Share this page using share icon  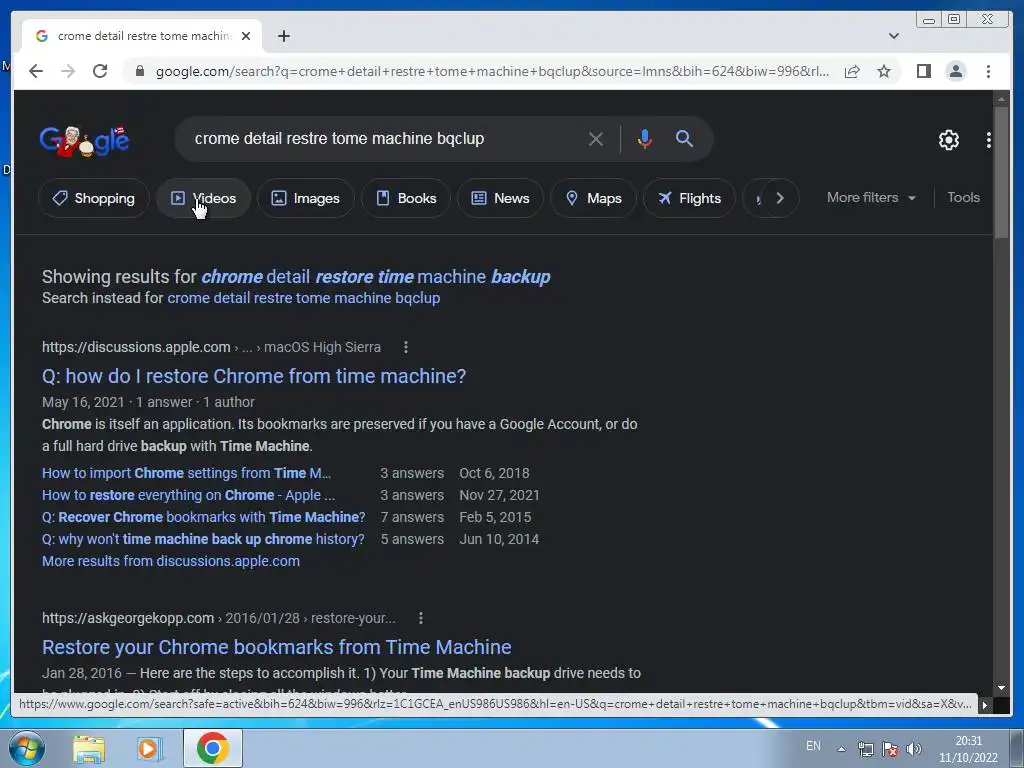coord(852,71)
